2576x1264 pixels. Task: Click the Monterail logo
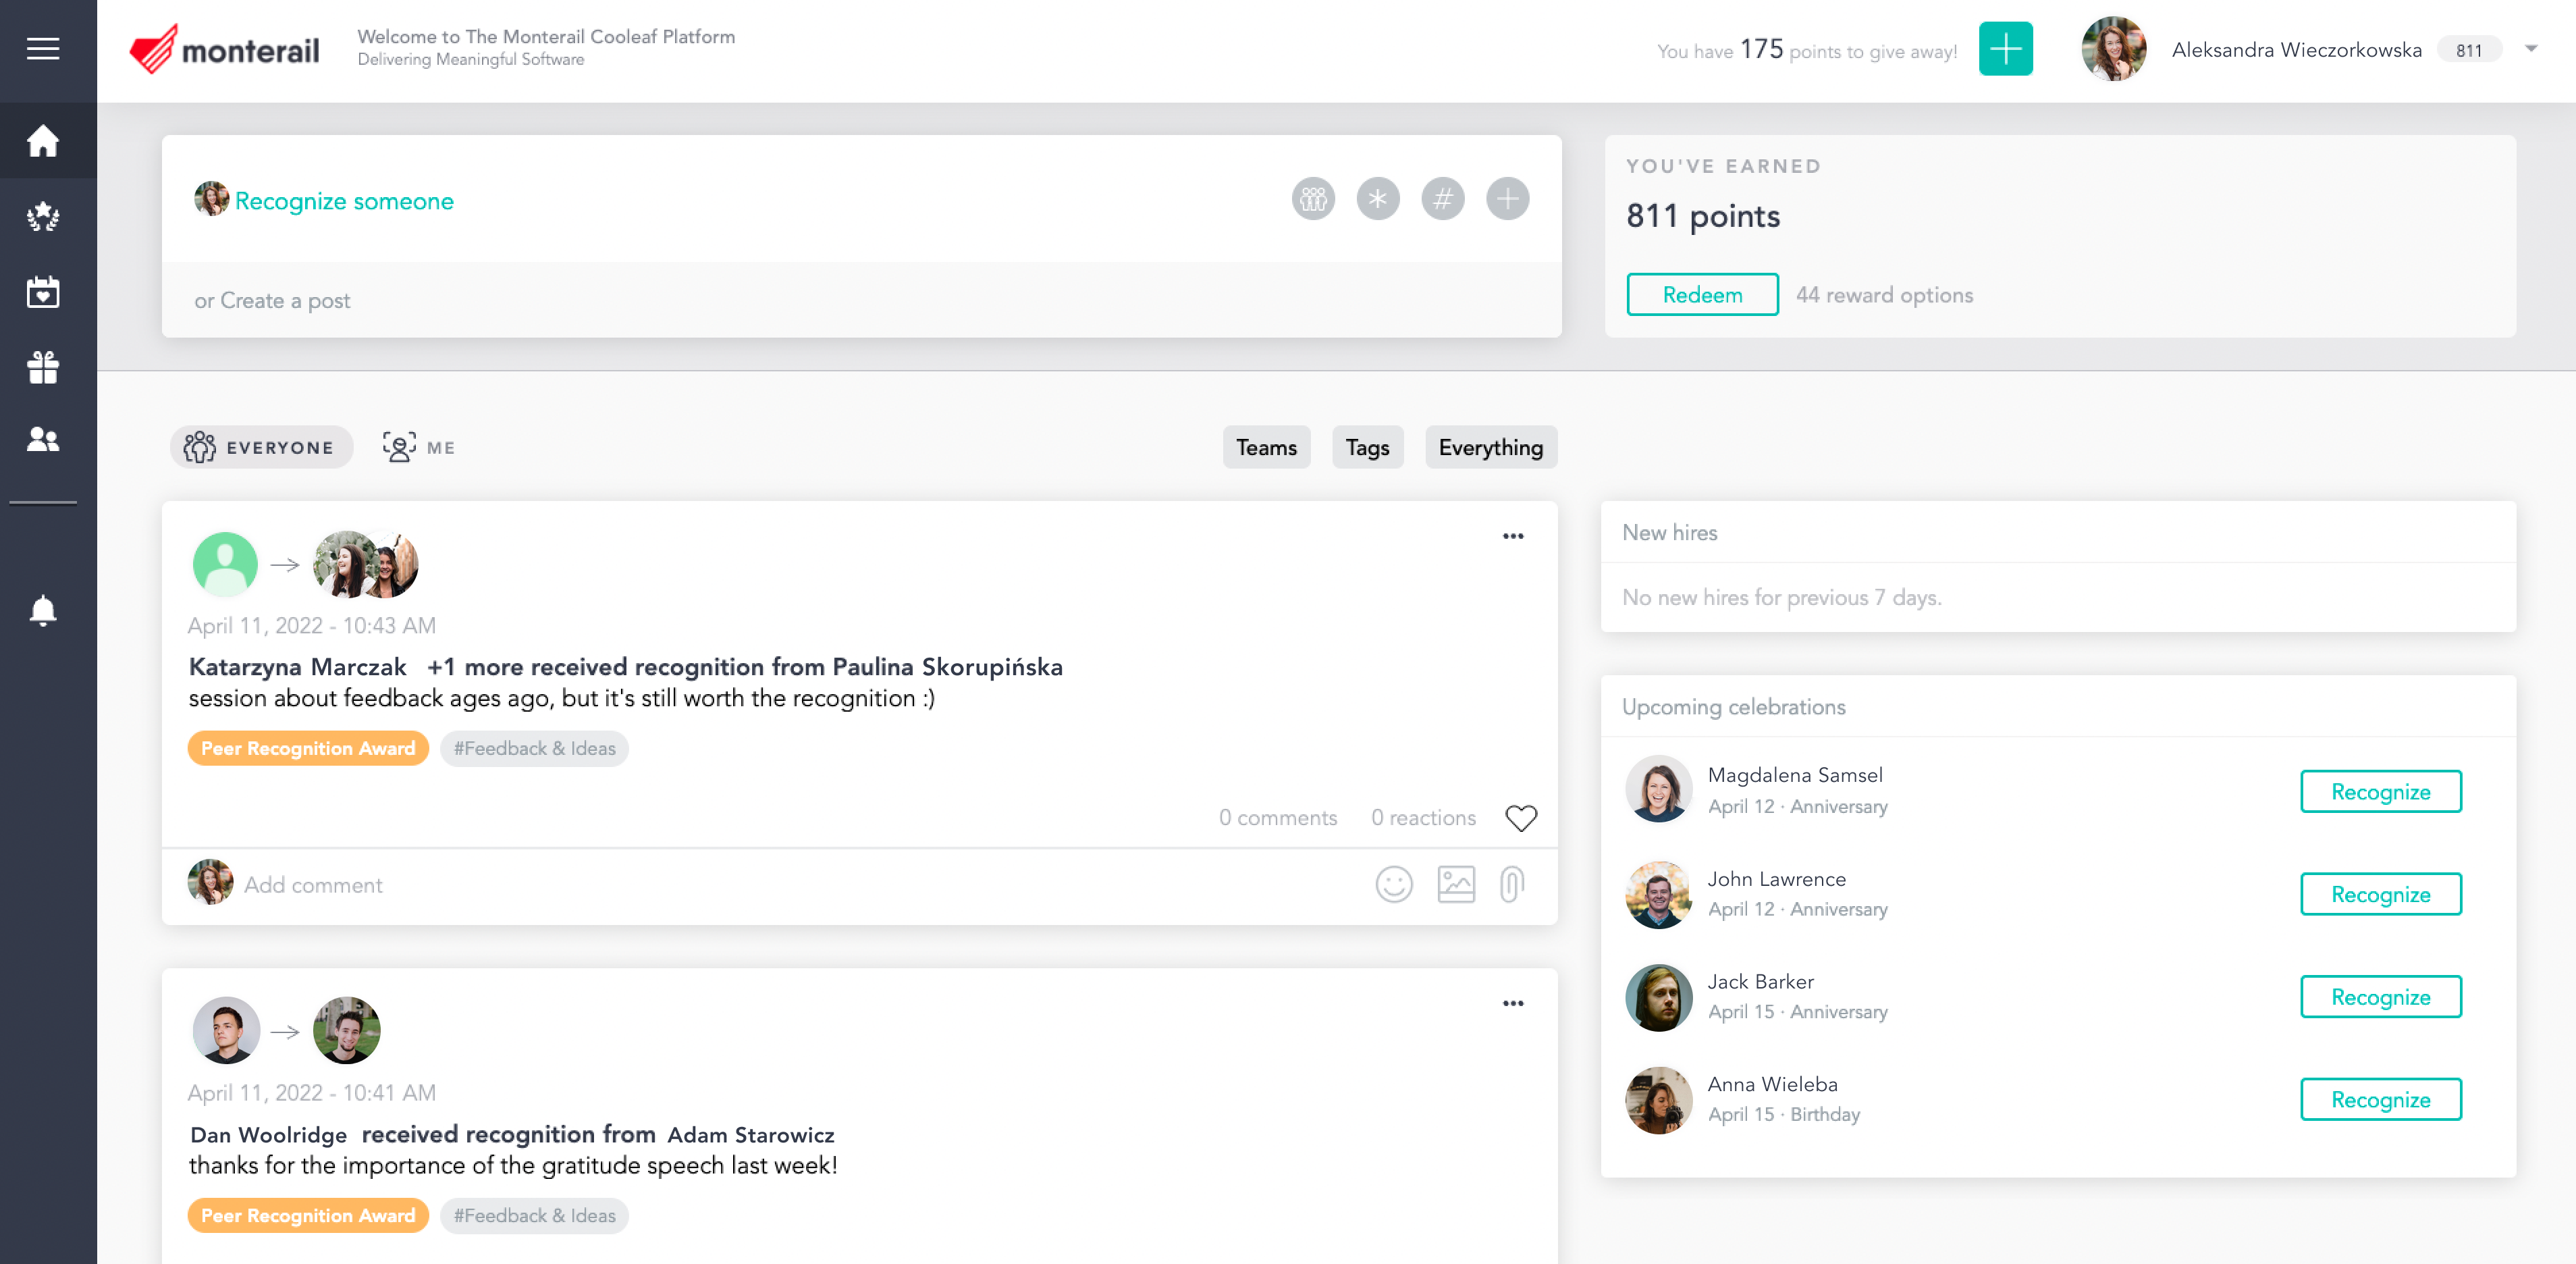(x=224, y=49)
